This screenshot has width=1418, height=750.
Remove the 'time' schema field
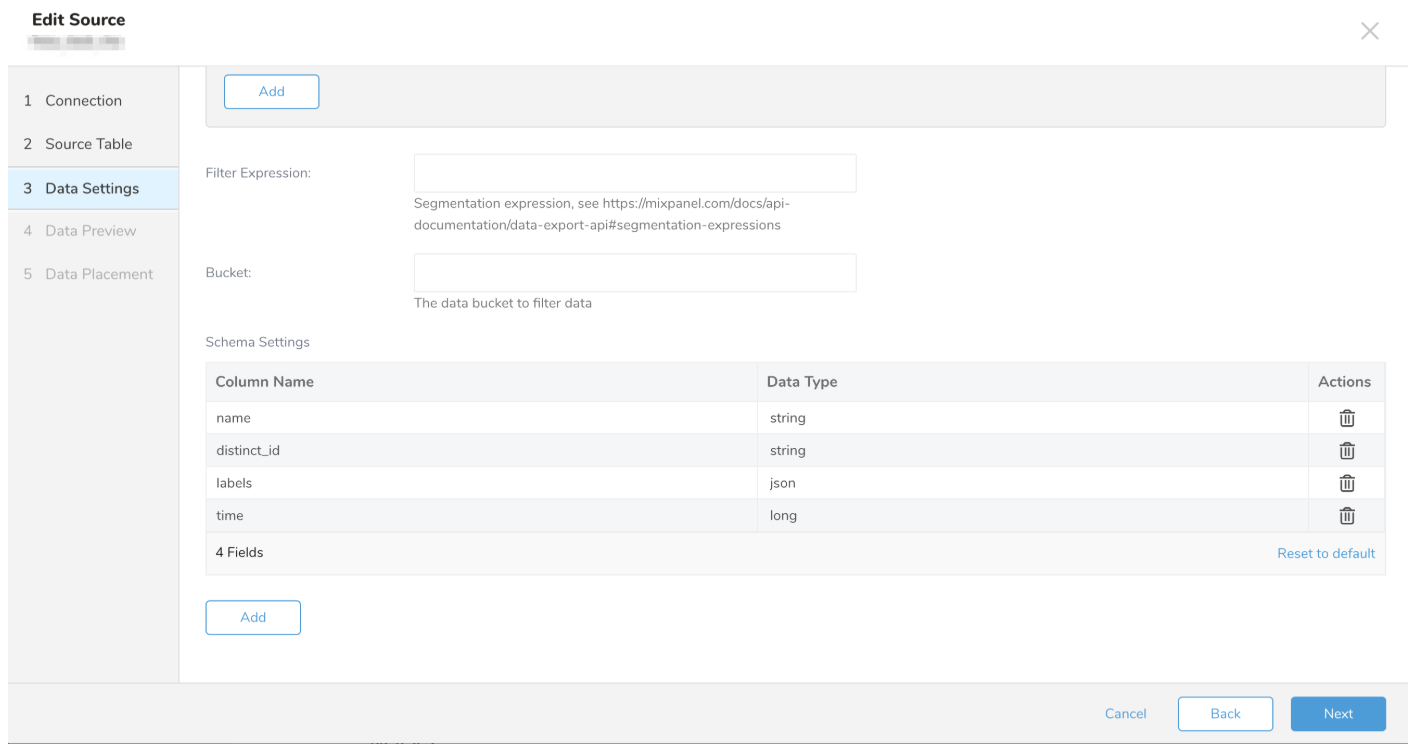pyautogui.click(x=1346, y=516)
